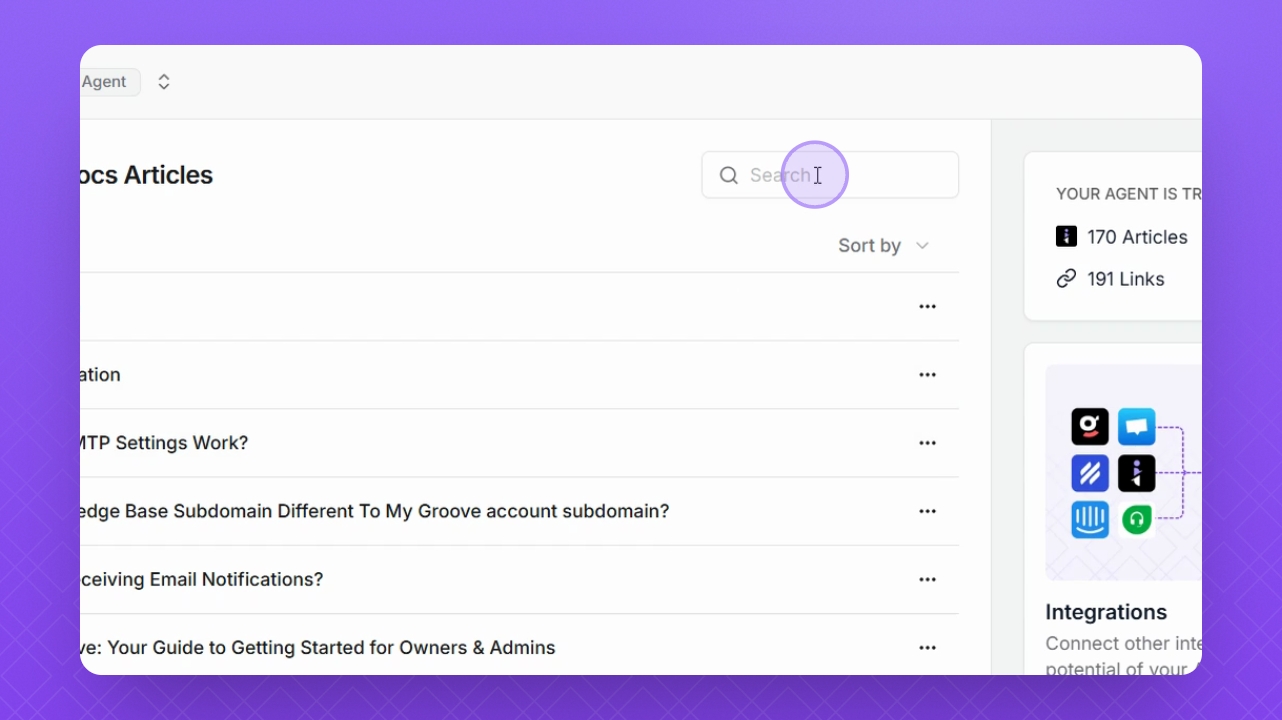
Task: Open the 'ceiving Email Notifications?' article
Action: (x=202, y=579)
